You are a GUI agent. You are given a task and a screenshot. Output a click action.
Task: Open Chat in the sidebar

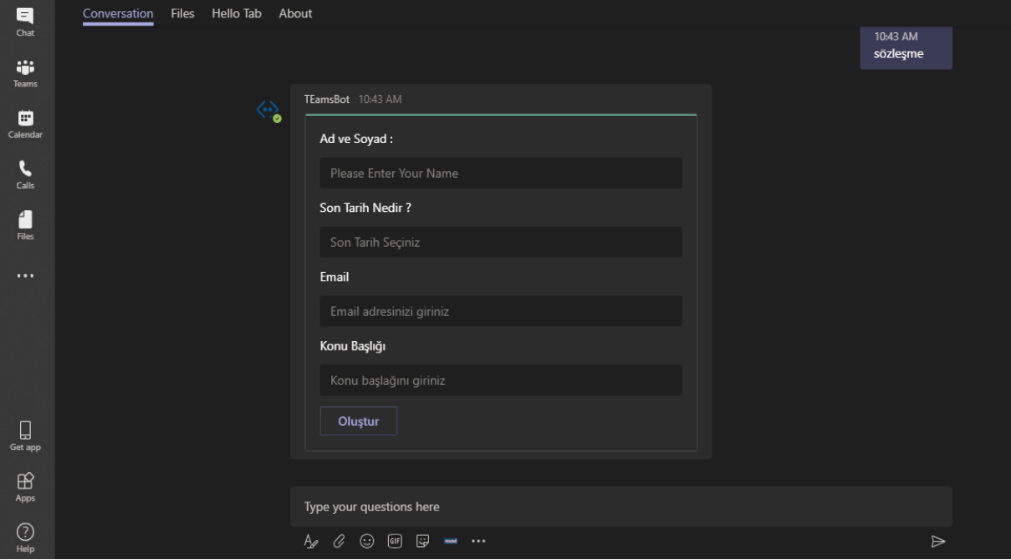click(25, 22)
